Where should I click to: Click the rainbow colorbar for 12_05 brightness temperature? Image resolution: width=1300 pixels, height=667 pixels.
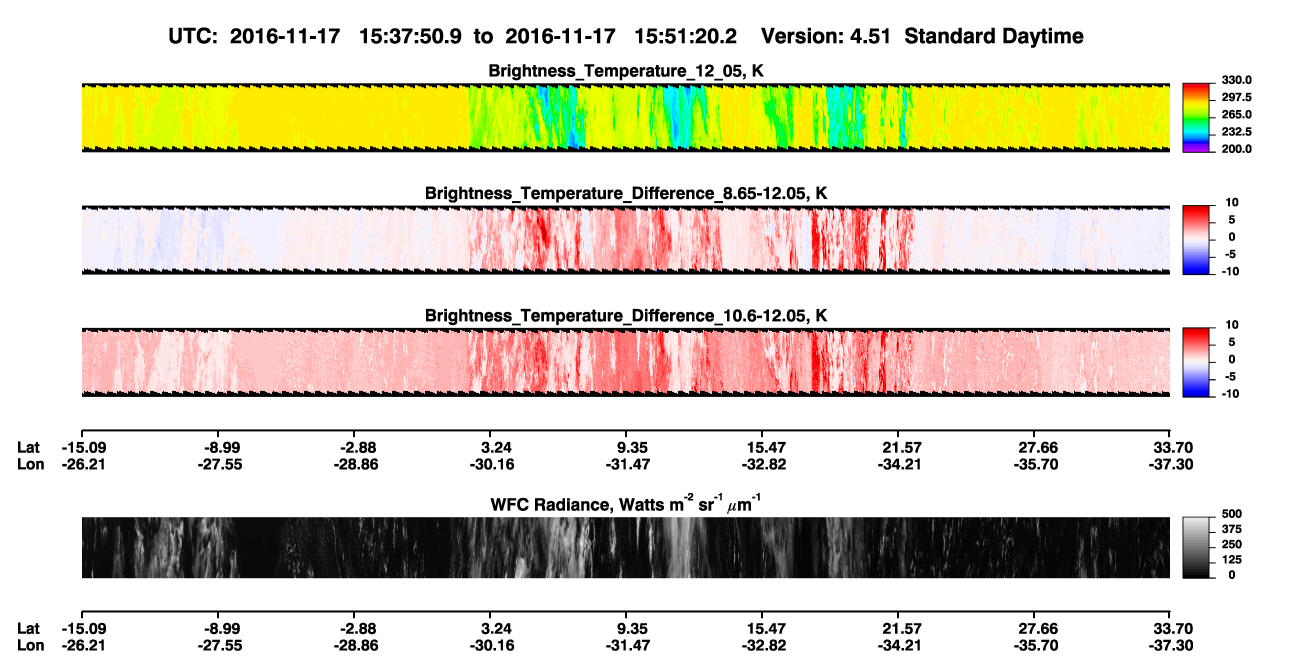coord(1197,117)
